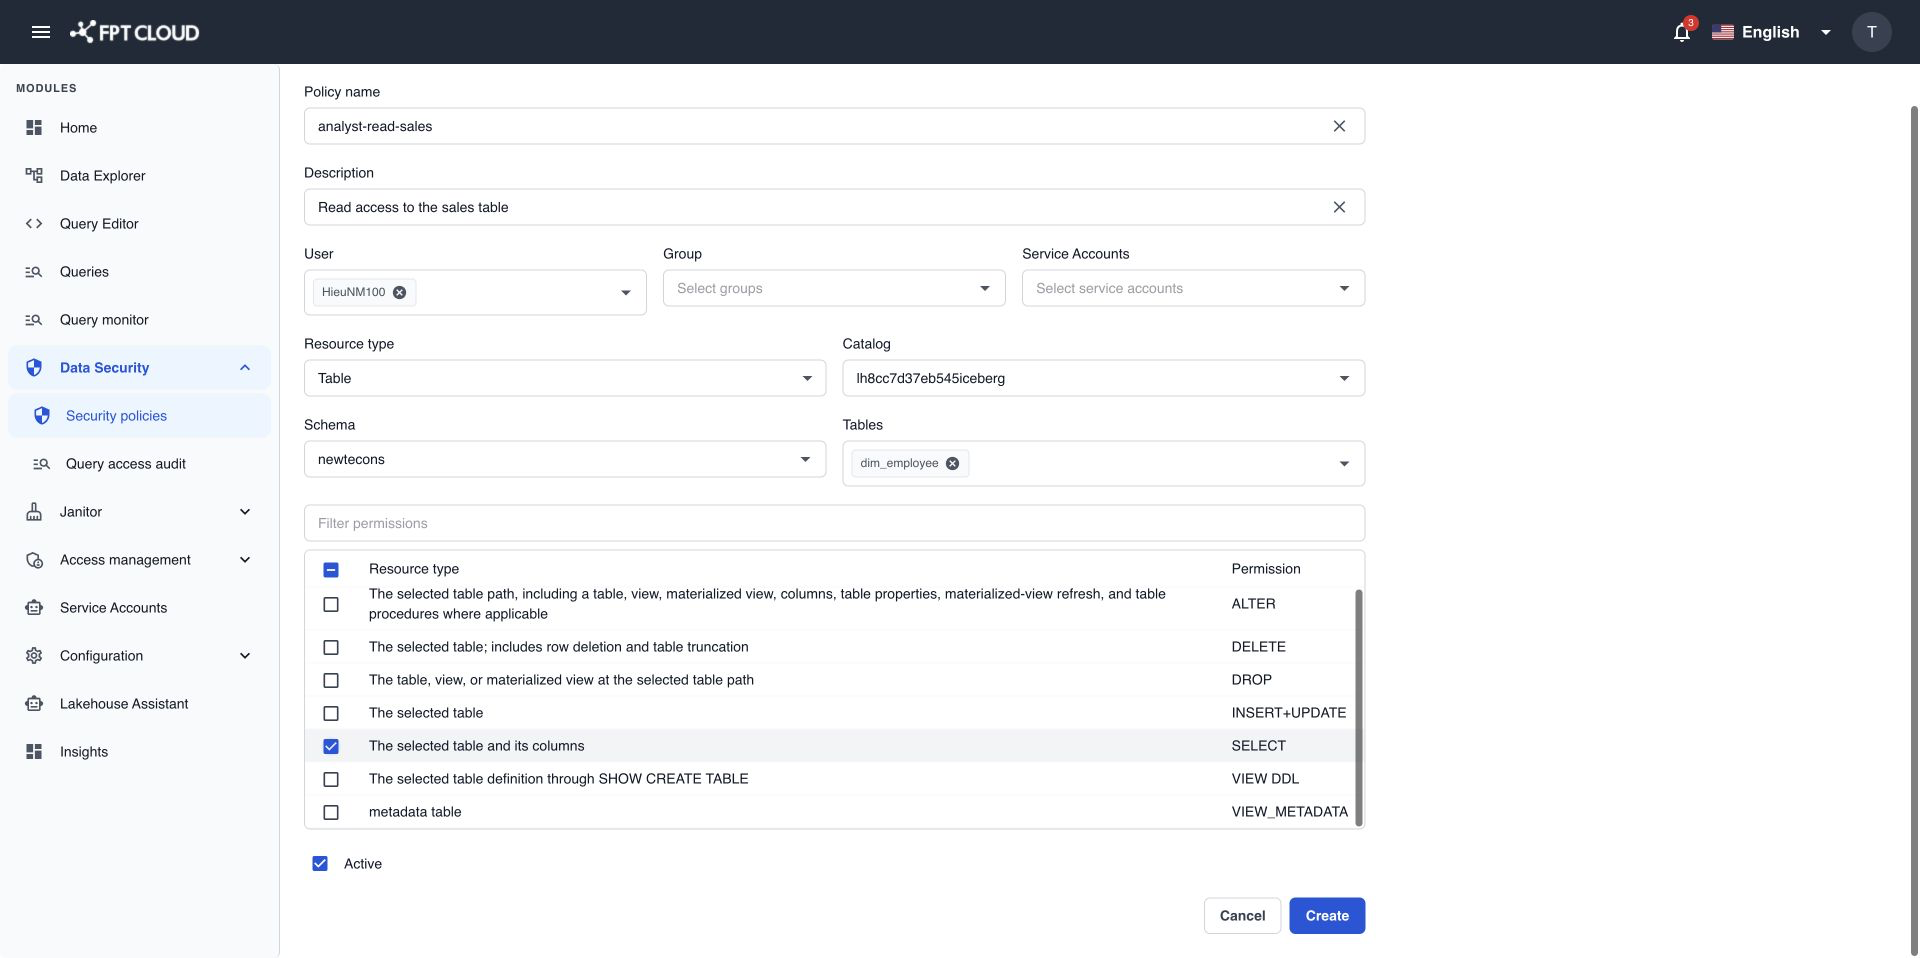
Task: Clear the Policy name field
Action: tap(1339, 126)
